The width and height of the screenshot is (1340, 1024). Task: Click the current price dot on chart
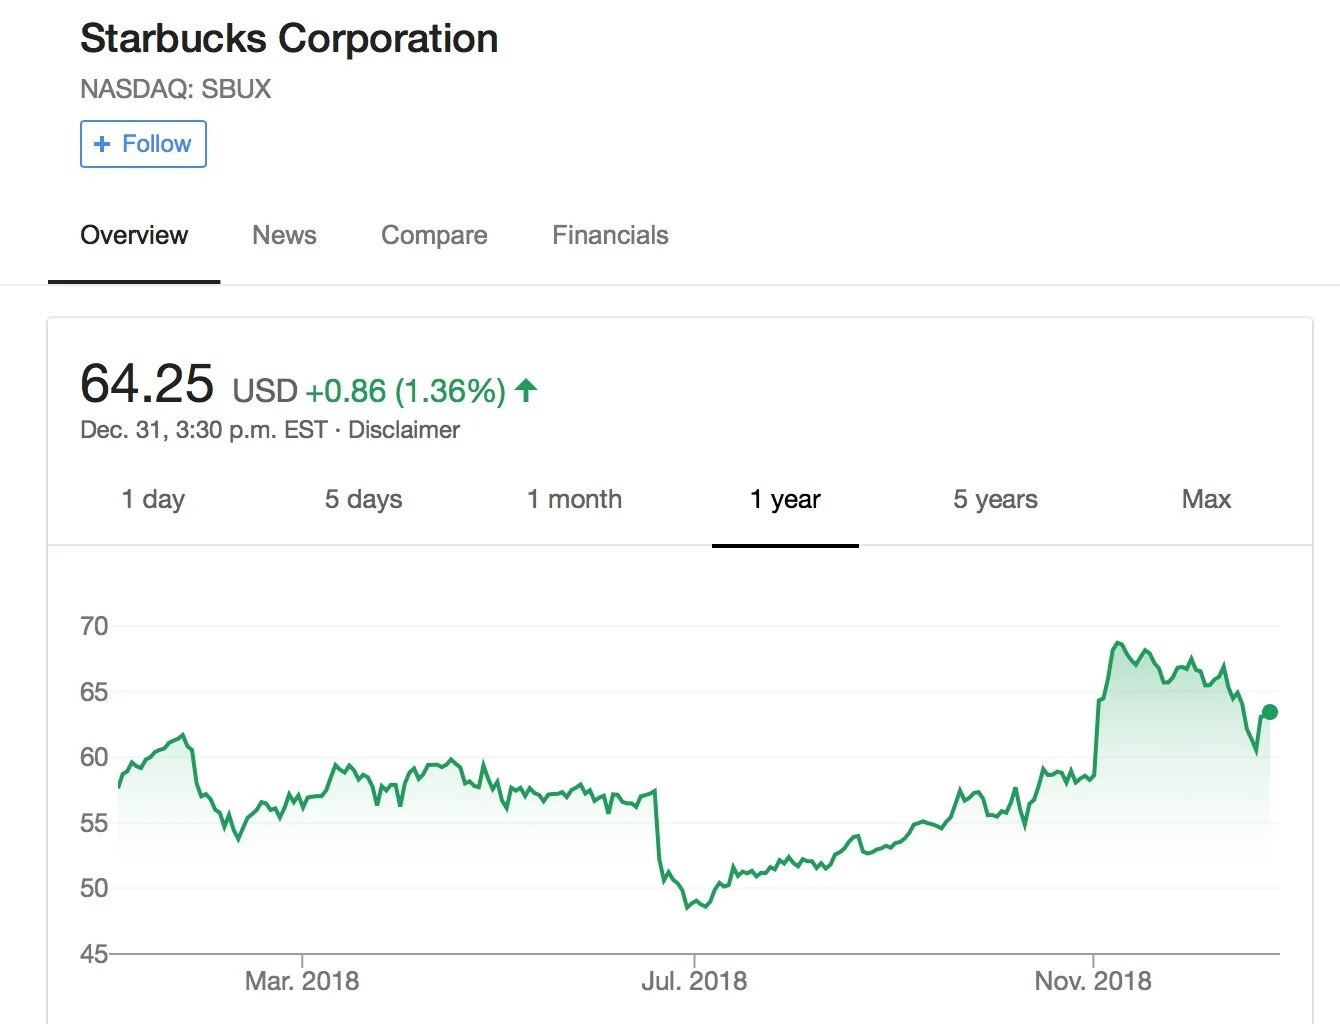[x=1270, y=712]
